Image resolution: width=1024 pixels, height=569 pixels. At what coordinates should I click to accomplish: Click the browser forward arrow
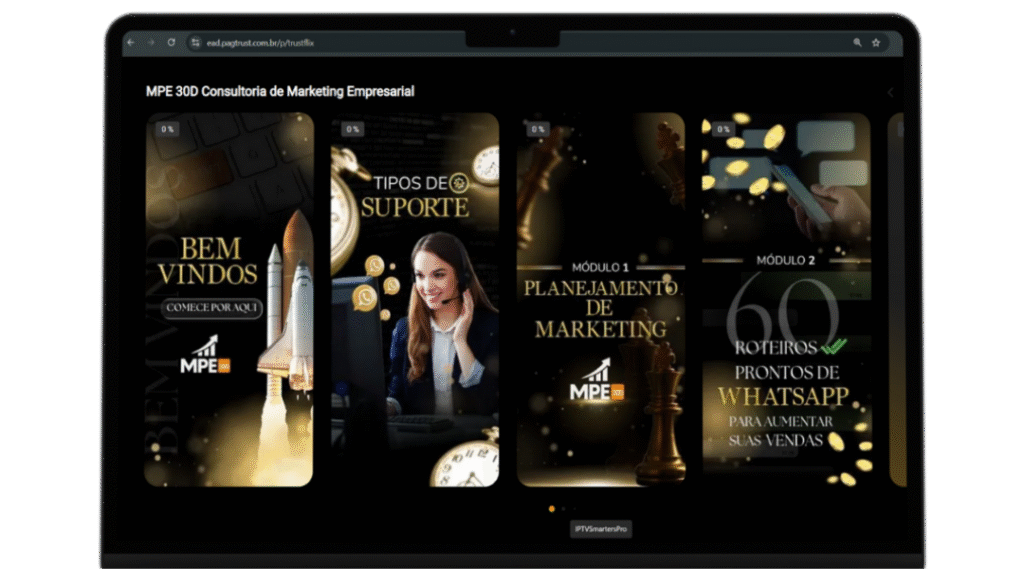(x=152, y=43)
